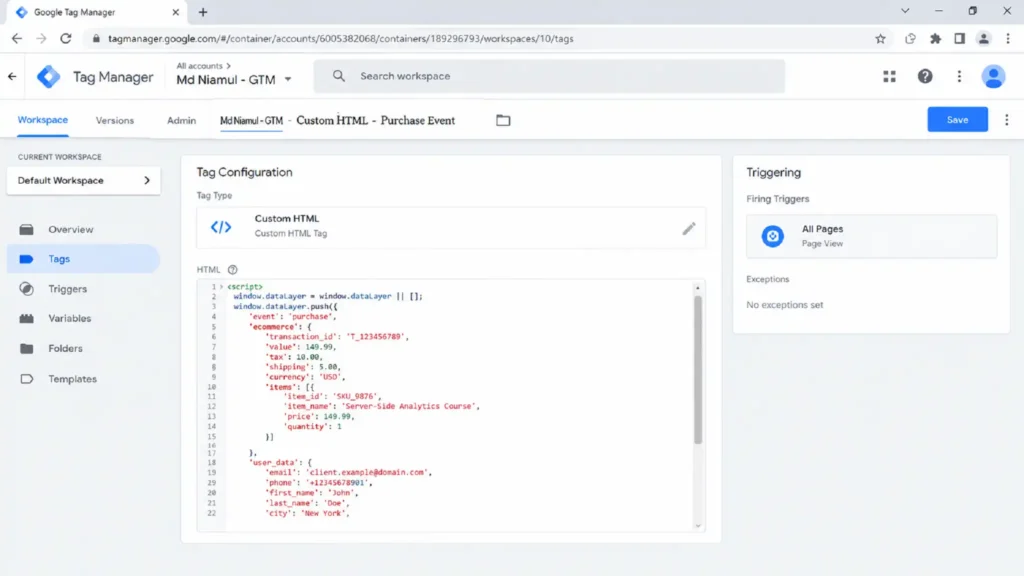Click the browser back arrow
Screen dimensions: 1024x576
tap(17, 39)
